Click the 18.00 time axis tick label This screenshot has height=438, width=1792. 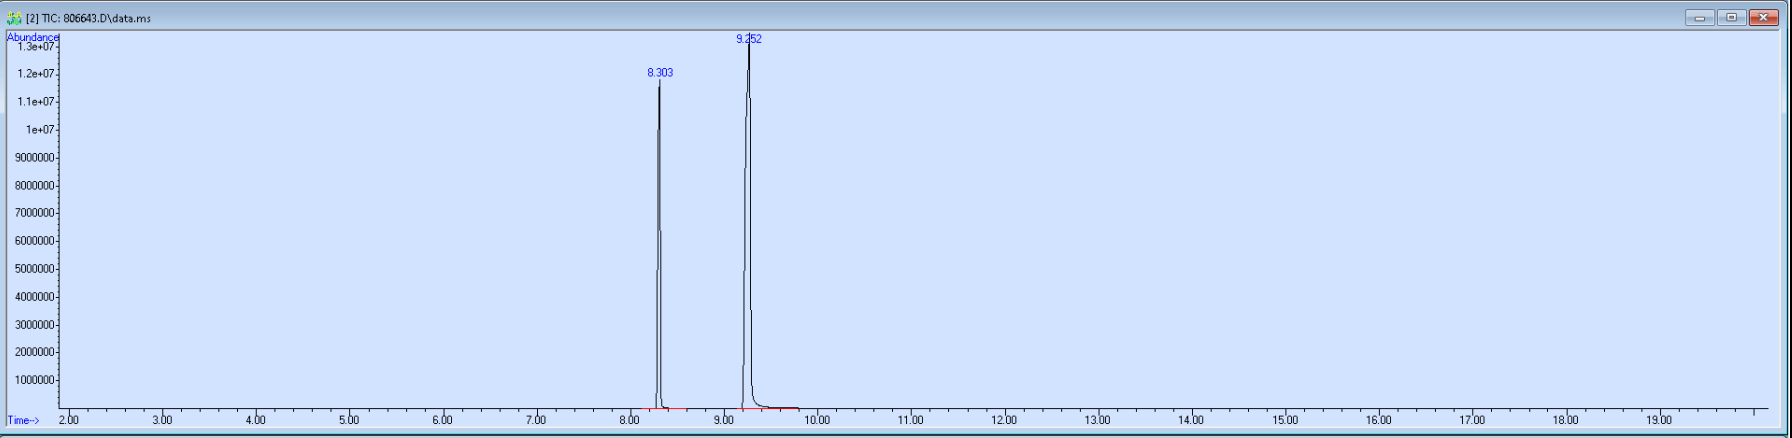1566,421
